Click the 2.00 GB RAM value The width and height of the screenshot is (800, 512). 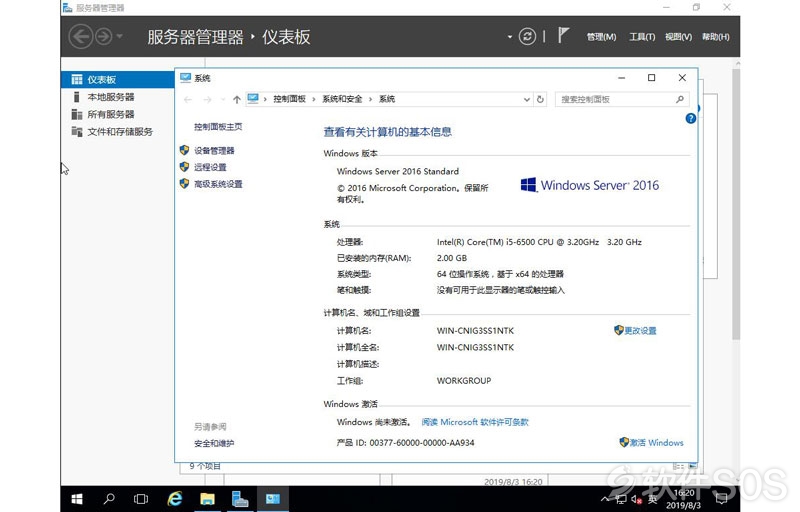(452, 258)
